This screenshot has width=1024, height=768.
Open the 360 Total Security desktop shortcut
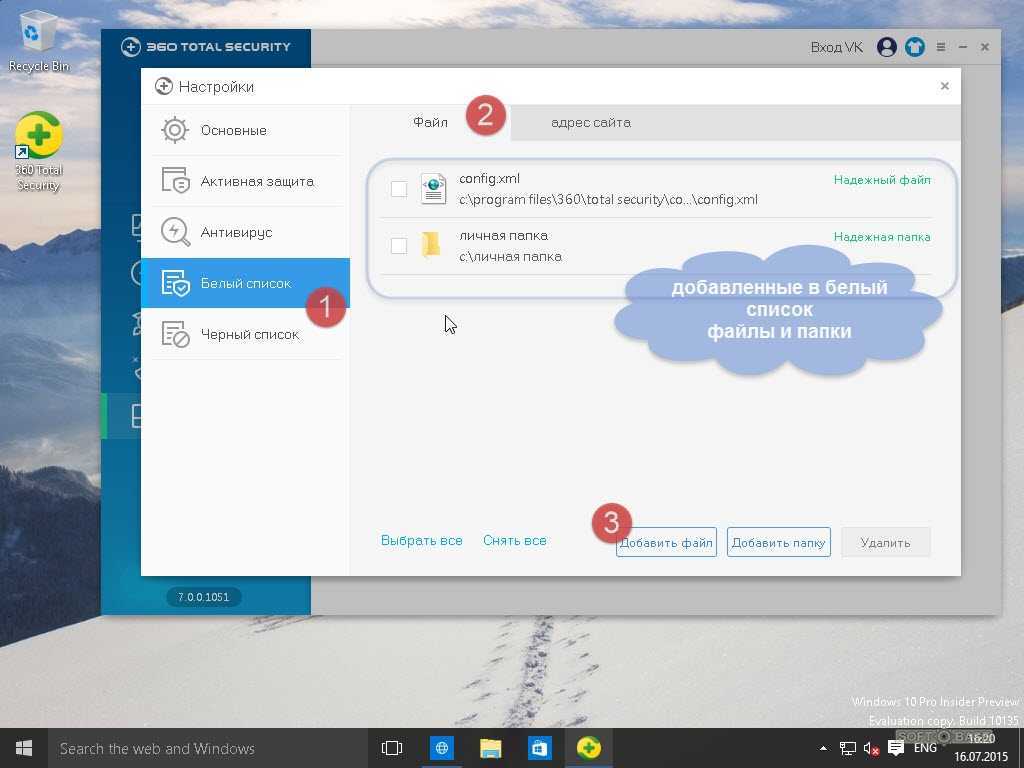[39, 152]
